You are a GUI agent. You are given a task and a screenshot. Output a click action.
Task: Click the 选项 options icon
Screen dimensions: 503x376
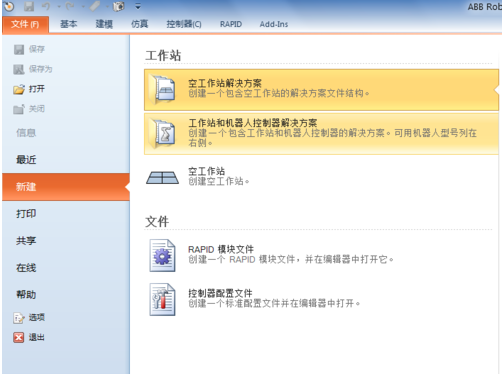pos(19,318)
